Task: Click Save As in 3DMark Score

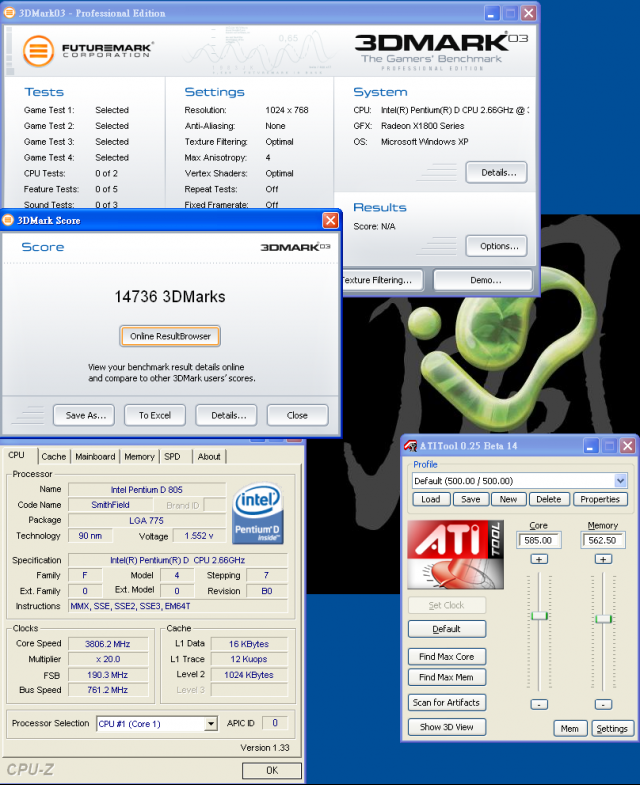Action: (84, 415)
